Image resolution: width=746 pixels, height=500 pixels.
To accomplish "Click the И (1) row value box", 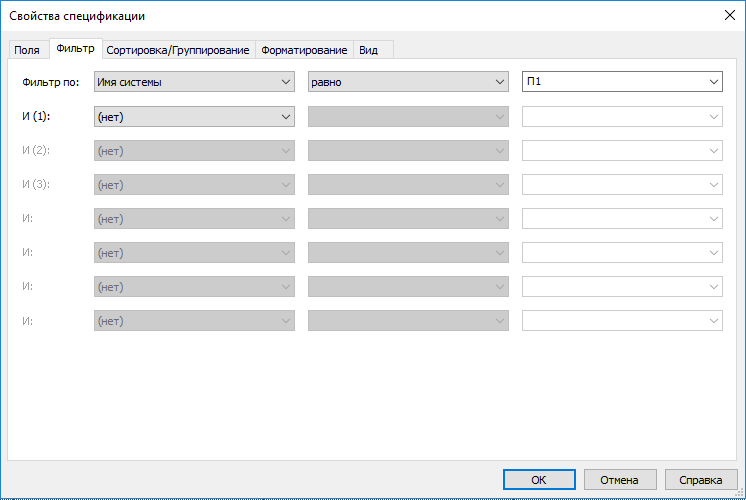I will click(x=622, y=117).
